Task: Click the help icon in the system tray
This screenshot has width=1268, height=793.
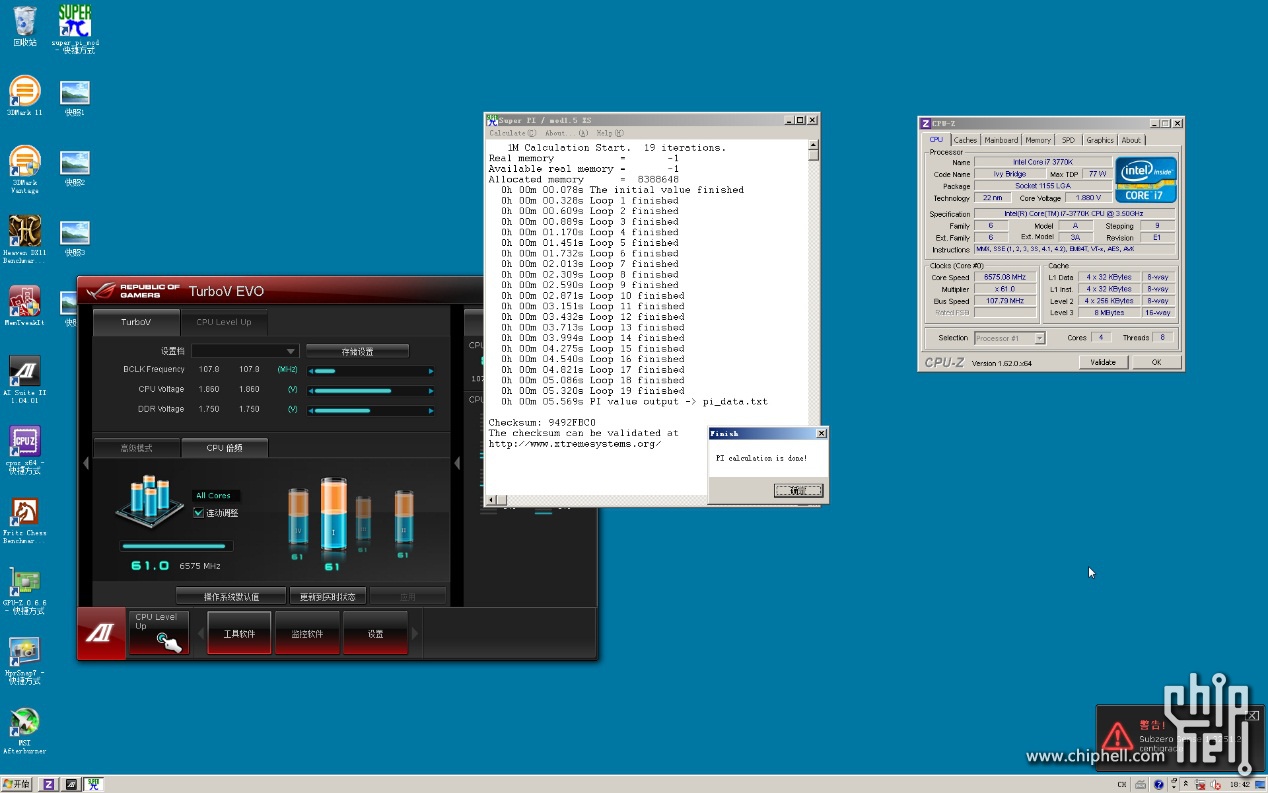Action: (x=1159, y=784)
